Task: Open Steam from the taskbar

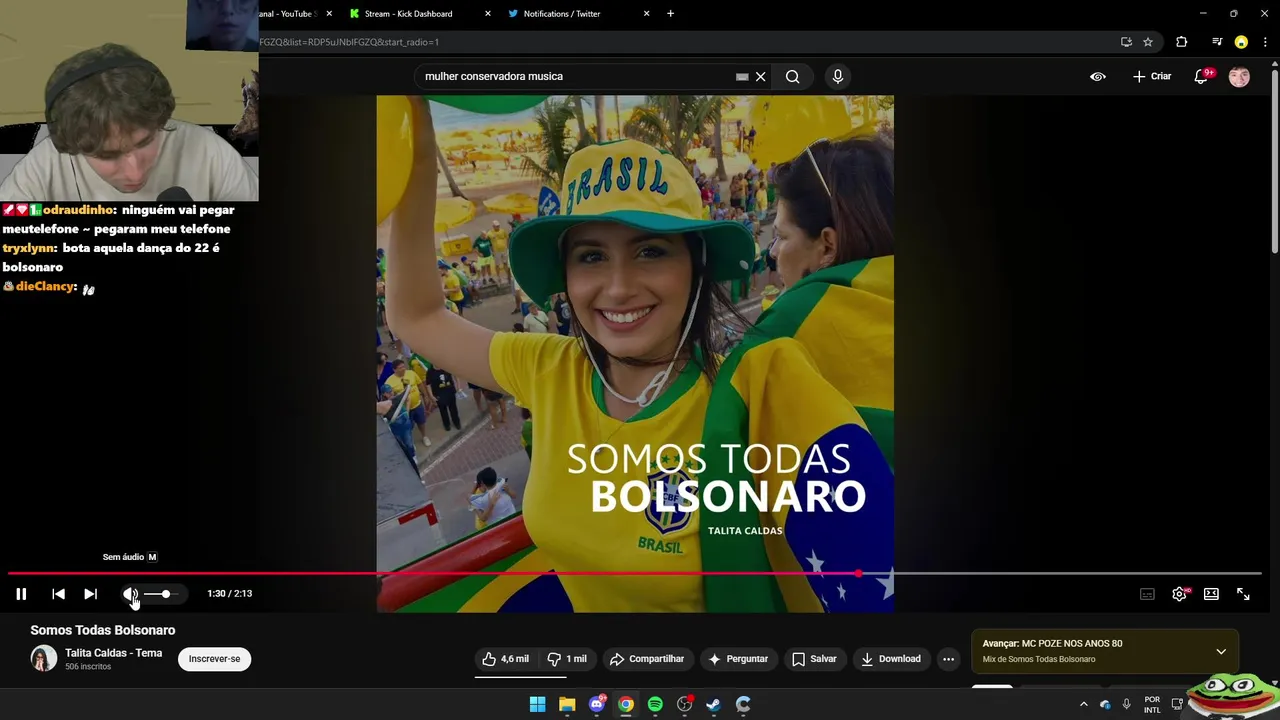Action: pos(714,704)
